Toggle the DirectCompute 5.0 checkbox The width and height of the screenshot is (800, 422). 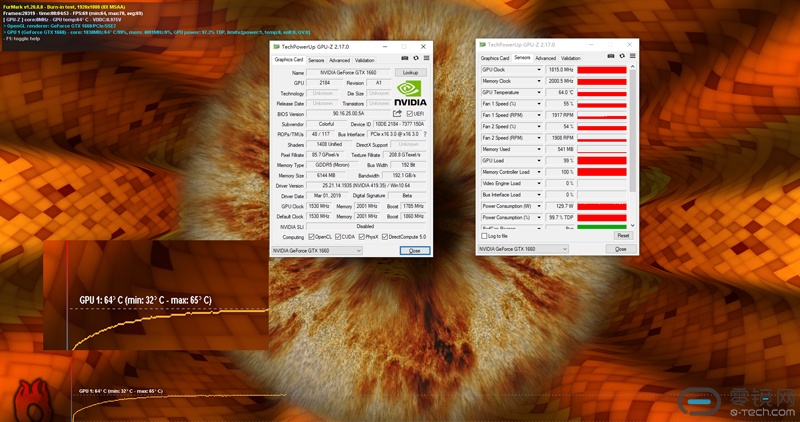(385, 237)
